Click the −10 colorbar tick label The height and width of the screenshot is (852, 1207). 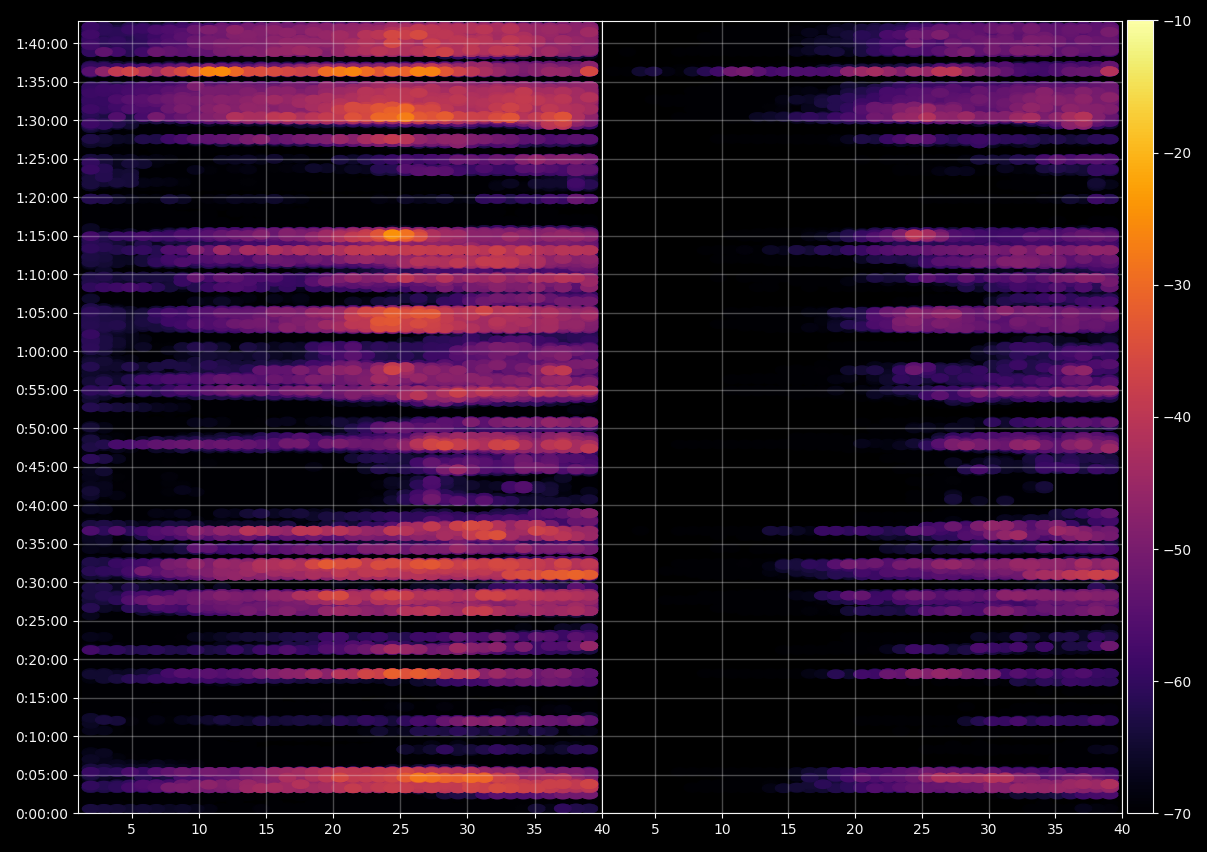click(1177, 21)
